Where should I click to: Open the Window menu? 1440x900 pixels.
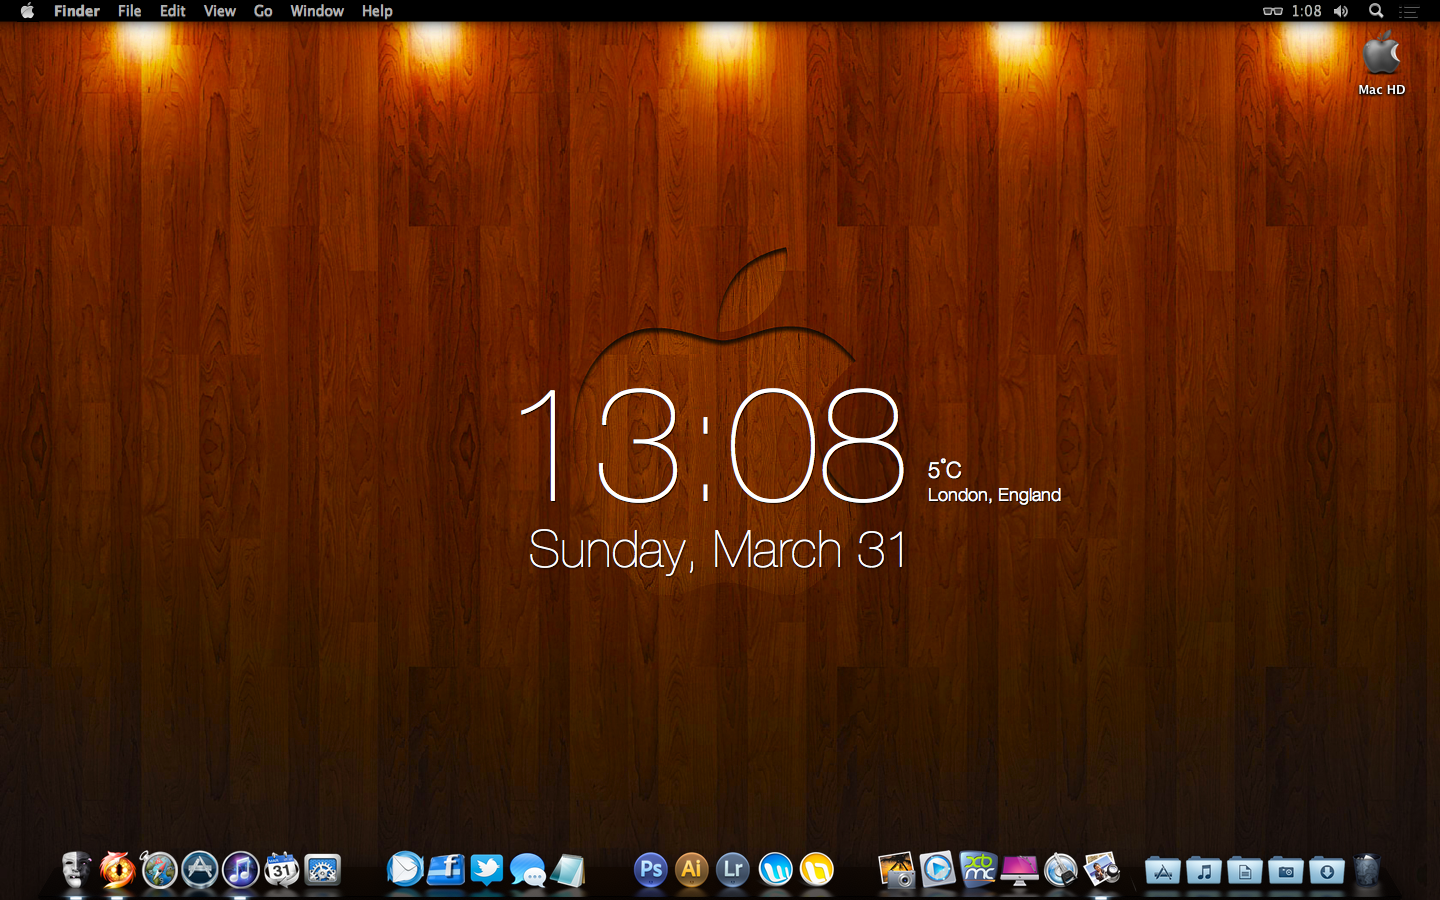point(317,11)
